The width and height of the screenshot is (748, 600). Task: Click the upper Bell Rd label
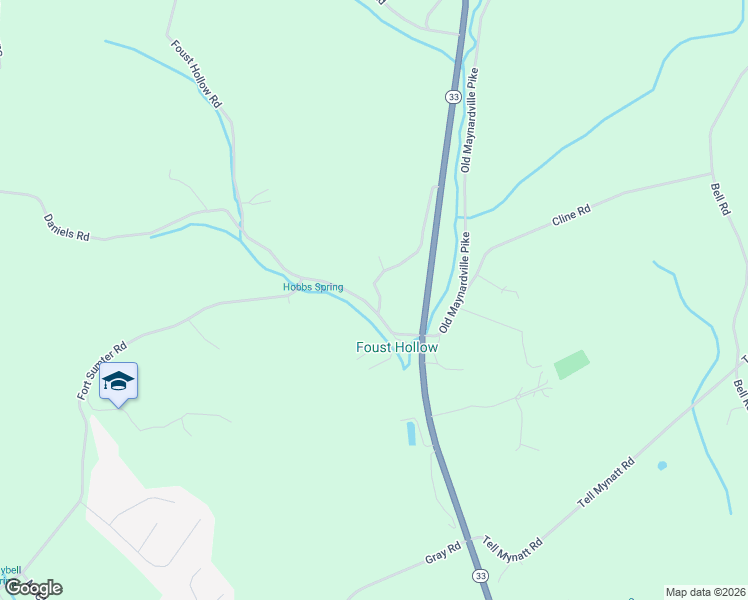[720, 199]
